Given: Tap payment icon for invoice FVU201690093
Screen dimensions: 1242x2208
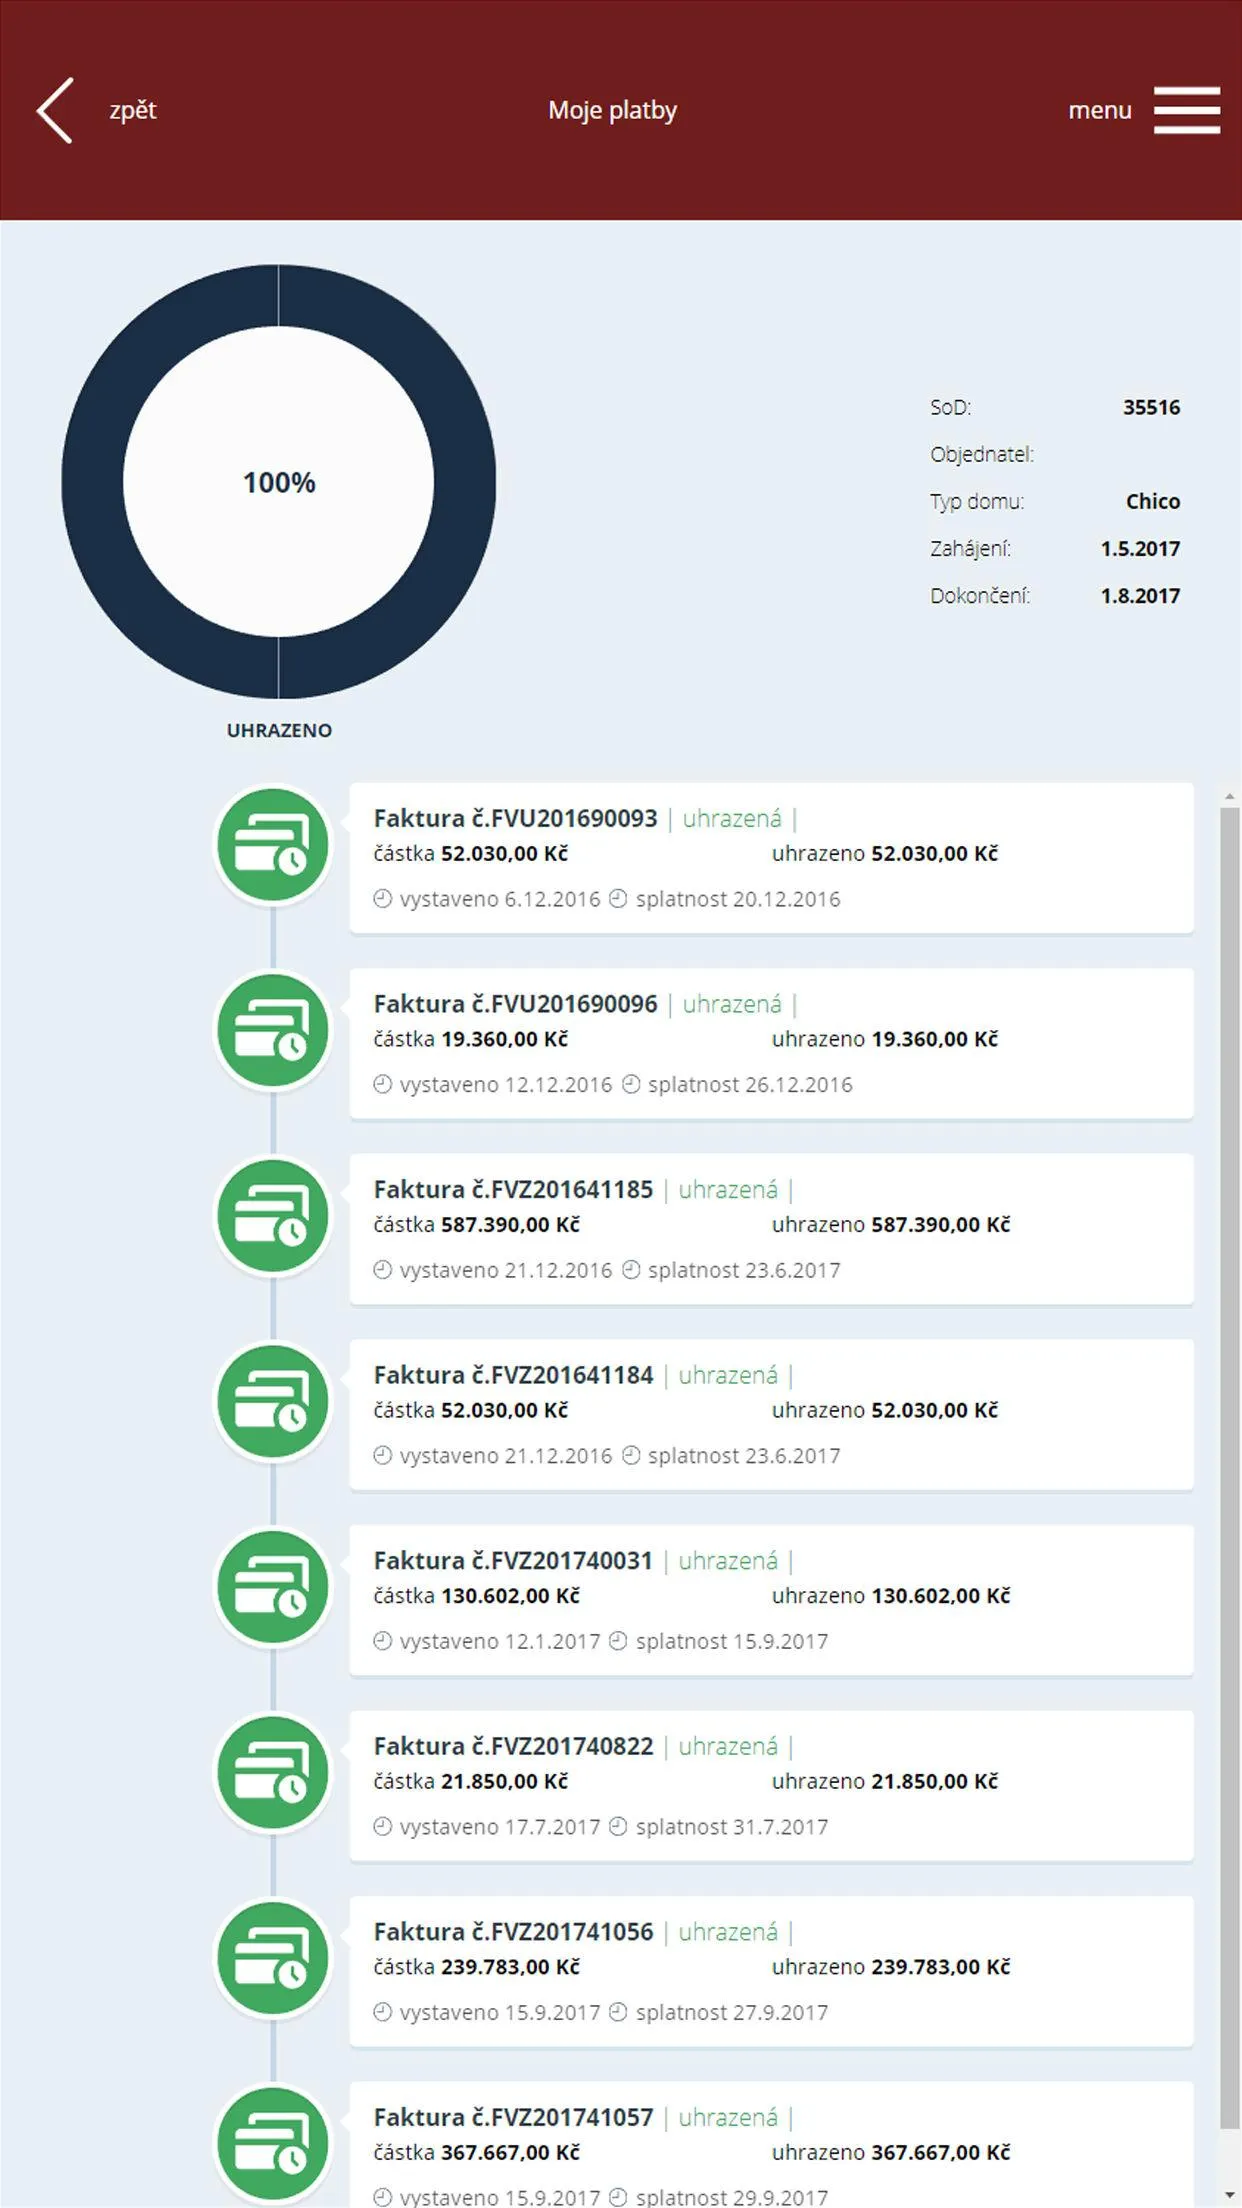Looking at the screenshot, I should pos(273,845).
